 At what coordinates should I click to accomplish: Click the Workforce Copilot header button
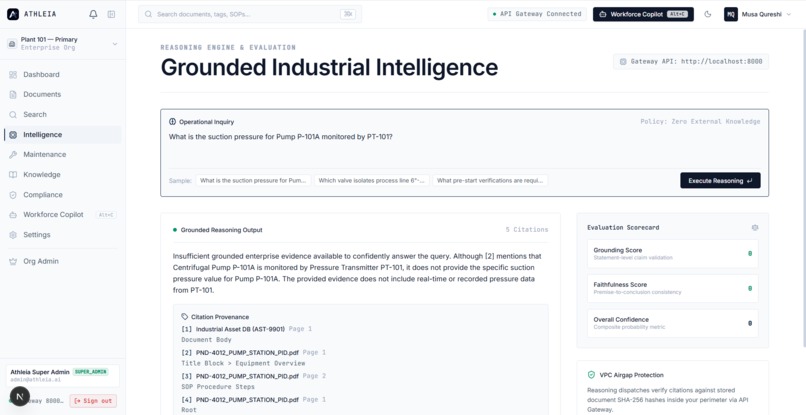(x=643, y=14)
